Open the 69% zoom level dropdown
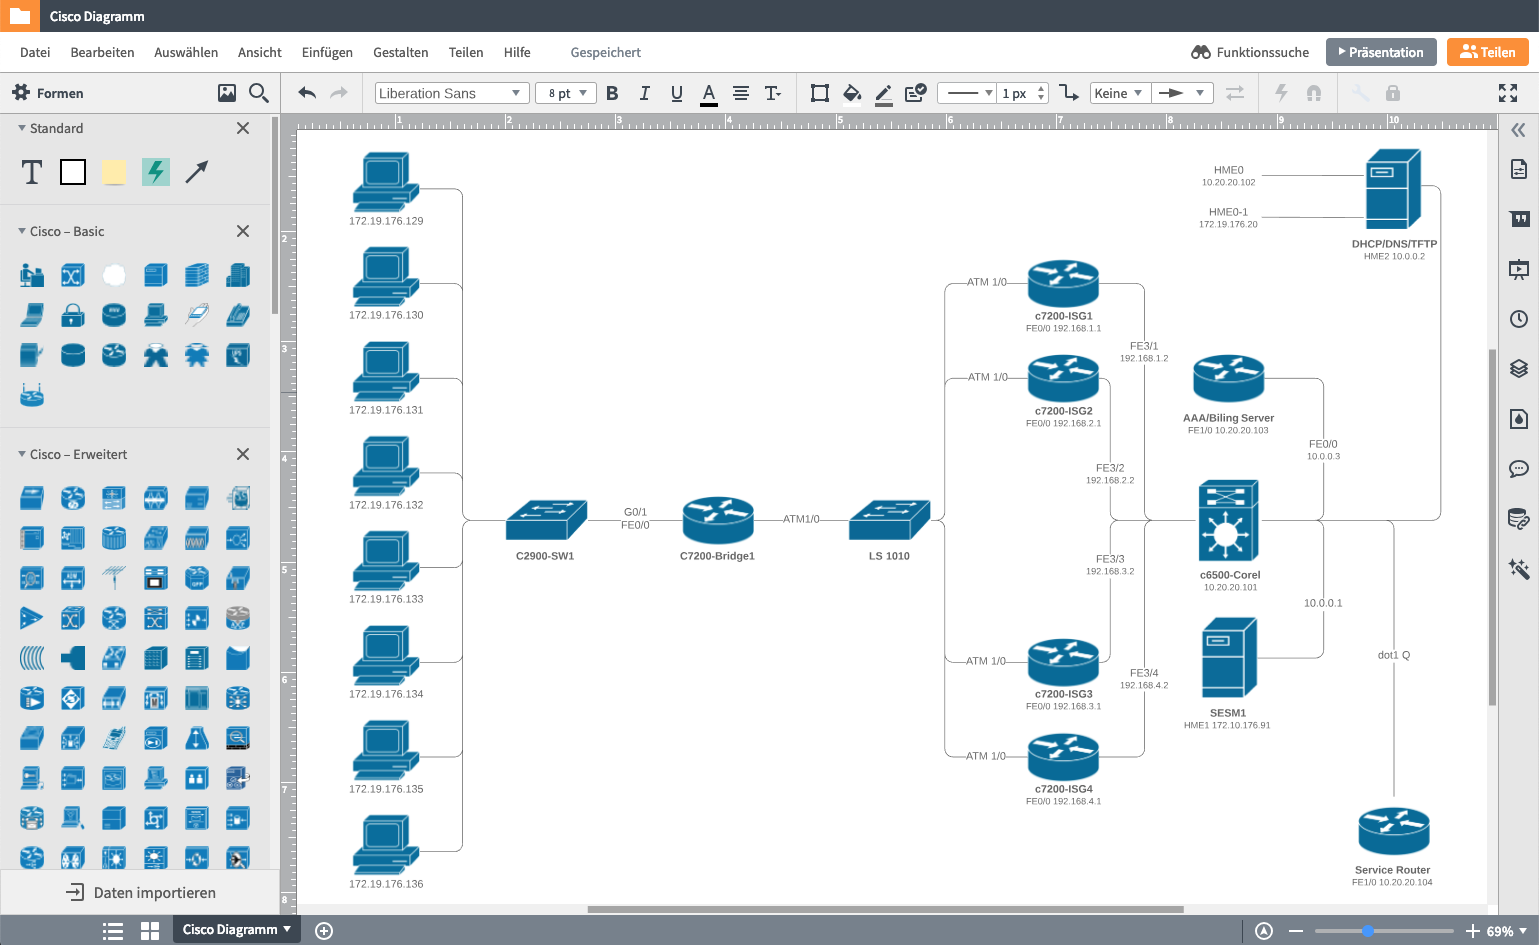This screenshot has height=945, width=1539. click(x=1507, y=931)
